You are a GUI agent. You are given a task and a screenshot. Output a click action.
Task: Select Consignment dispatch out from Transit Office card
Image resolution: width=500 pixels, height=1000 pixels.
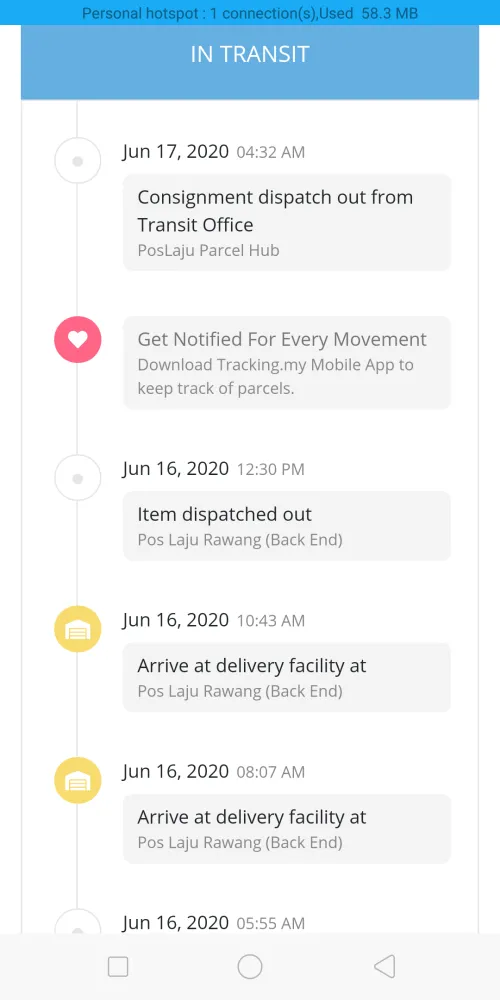point(287,222)
